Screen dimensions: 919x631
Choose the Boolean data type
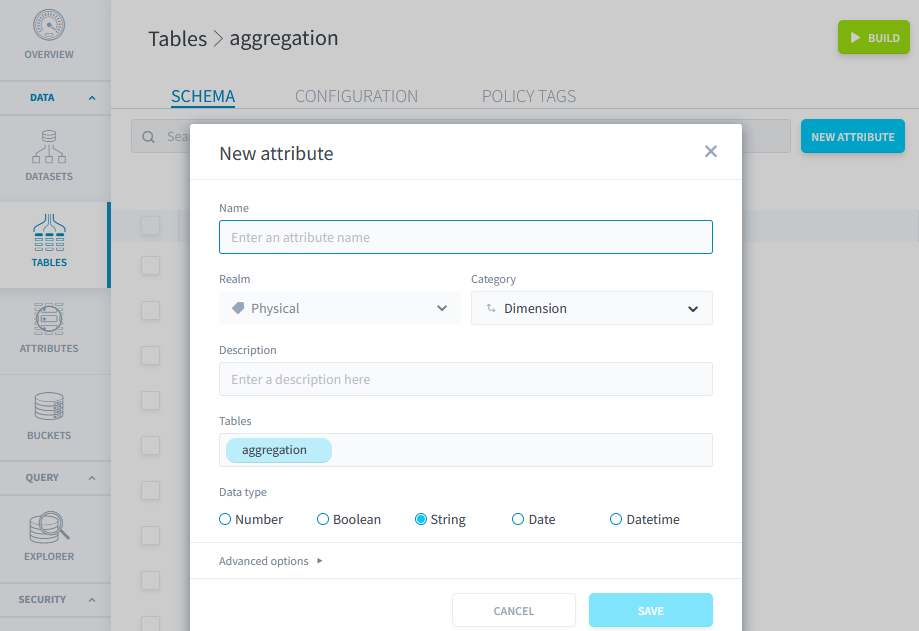coord(323,519)
